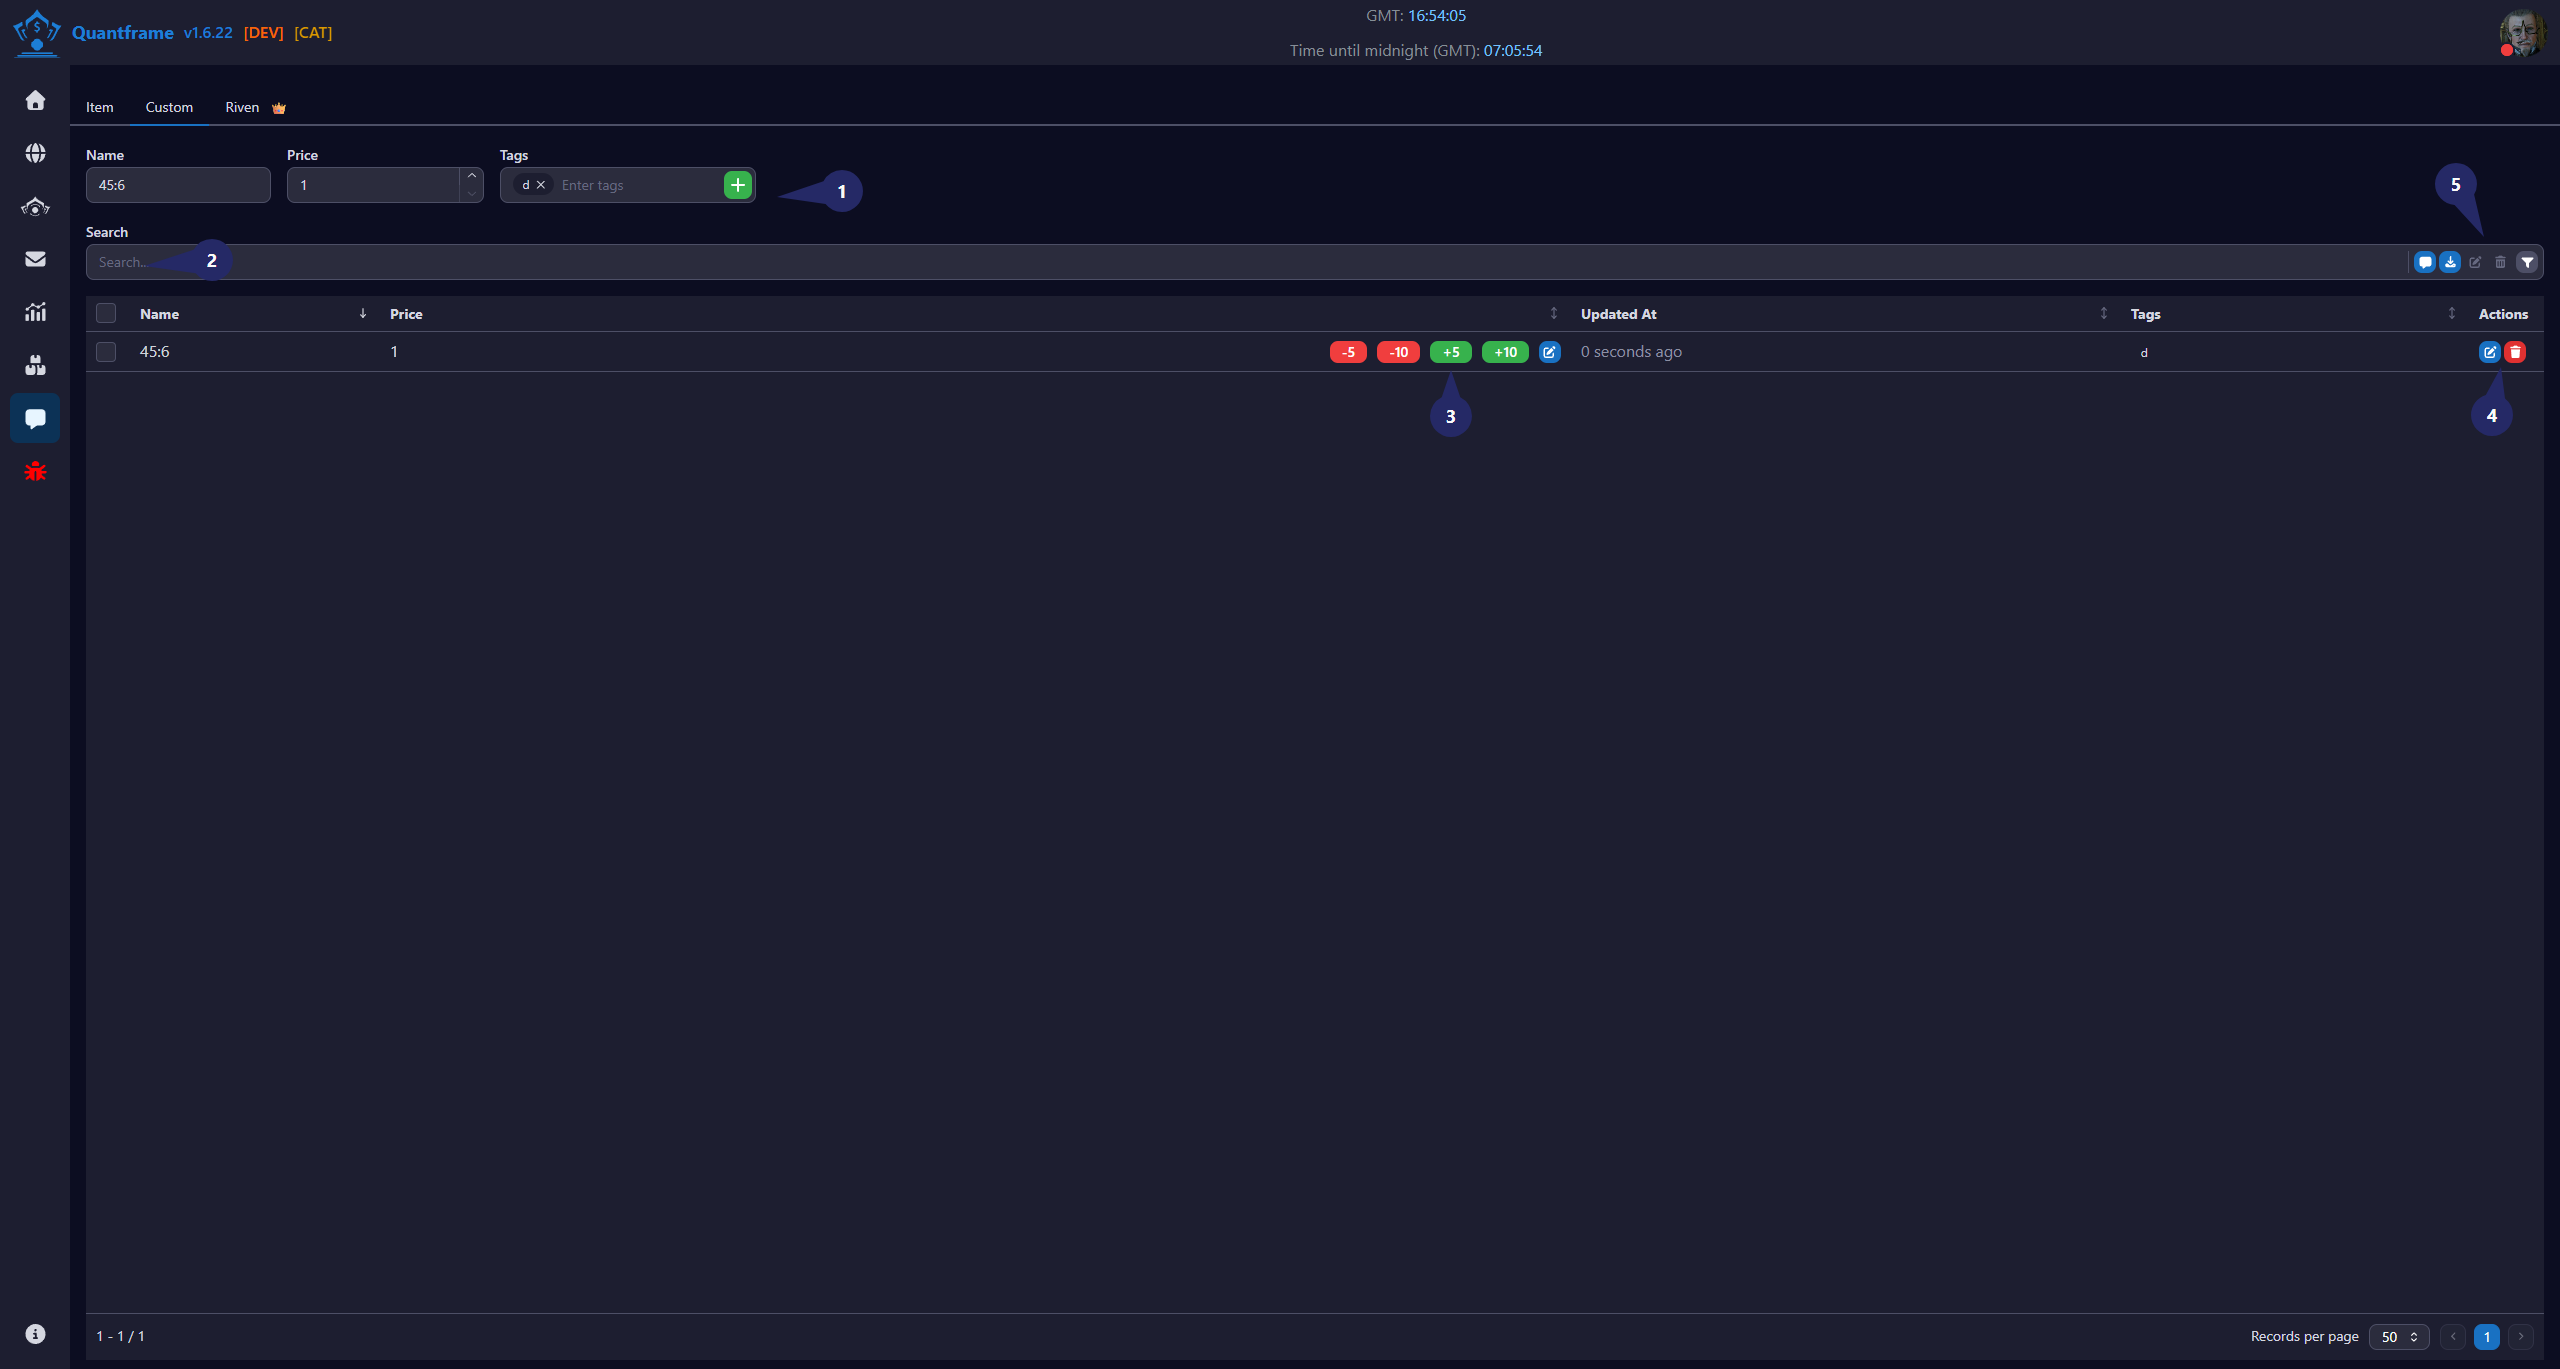Select the checkbox for row 45:6
The image size is (2560, 1369).
(106, 352)
